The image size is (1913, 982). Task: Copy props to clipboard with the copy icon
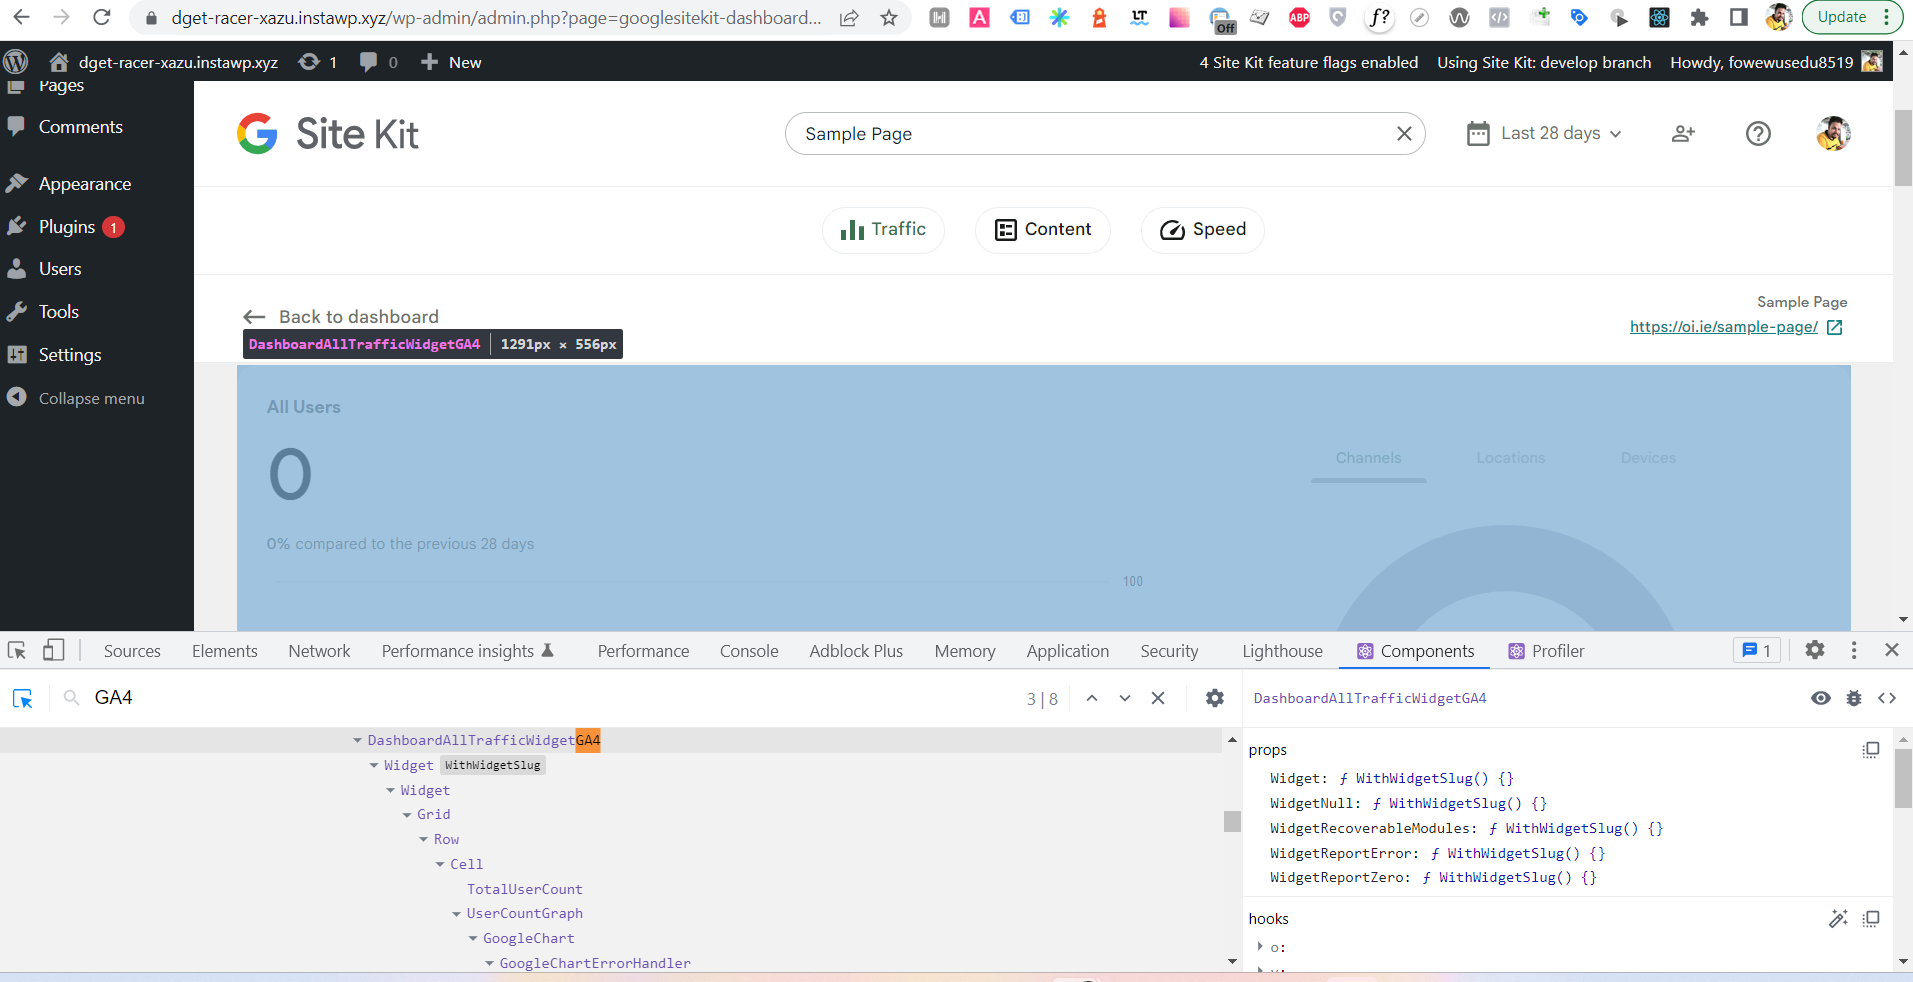click(x=1870, y=749)
